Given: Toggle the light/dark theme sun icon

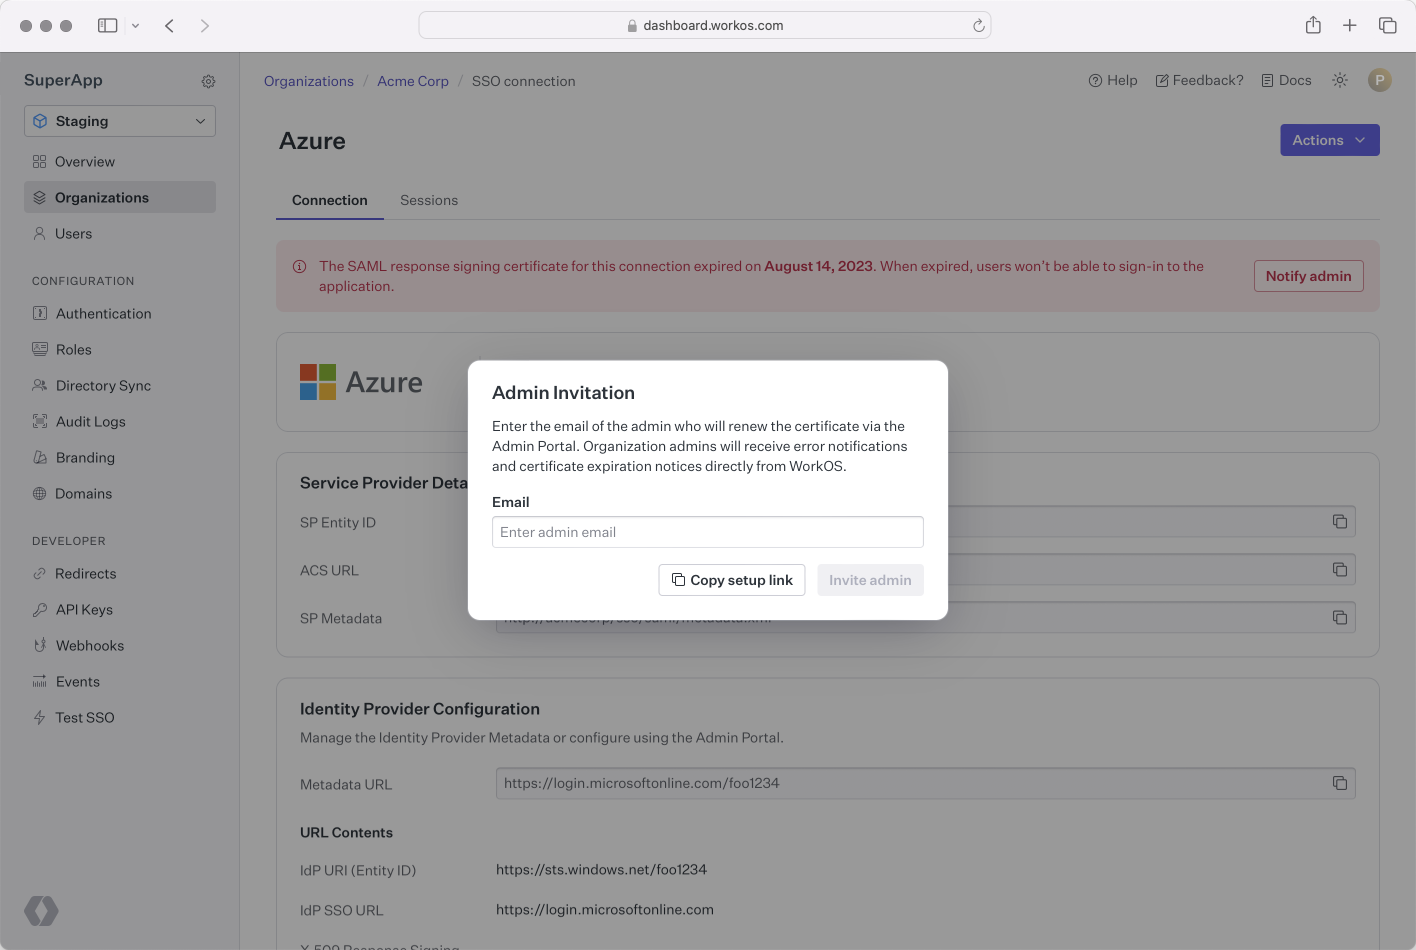Looking at the screenshot, I should [1340, 80].
